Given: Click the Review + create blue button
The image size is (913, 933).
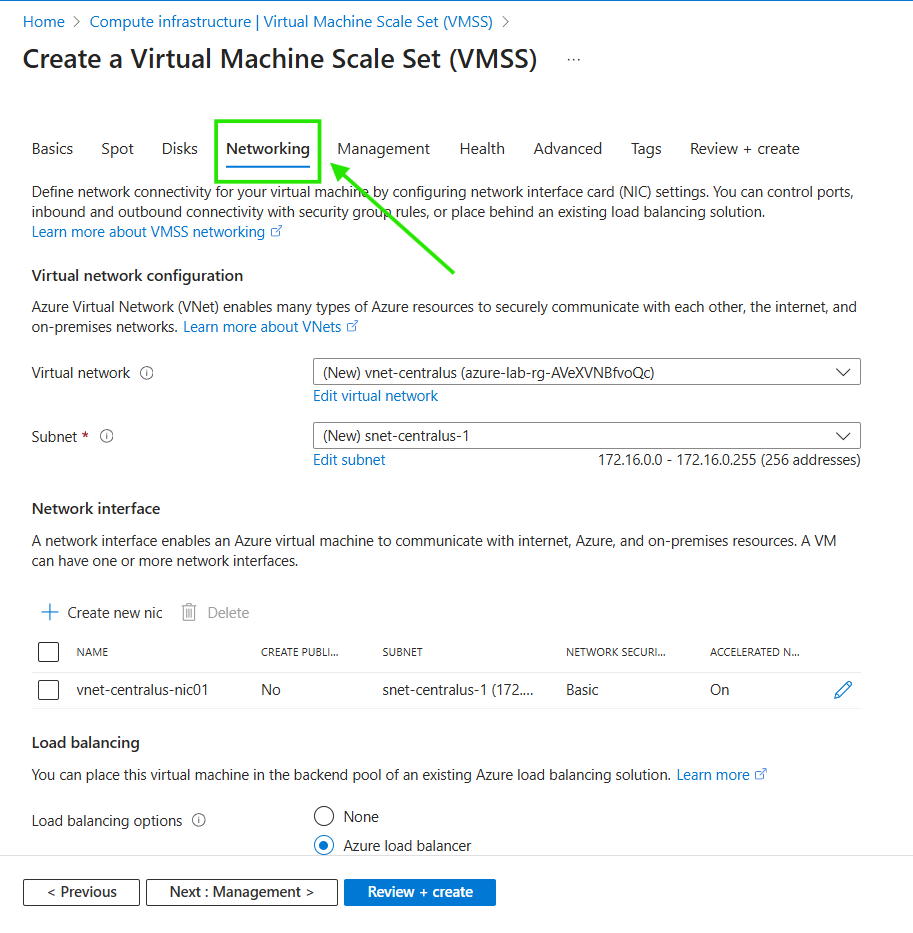Looking at the screenshot, I should pyautogui.click(x=419, y=892).
